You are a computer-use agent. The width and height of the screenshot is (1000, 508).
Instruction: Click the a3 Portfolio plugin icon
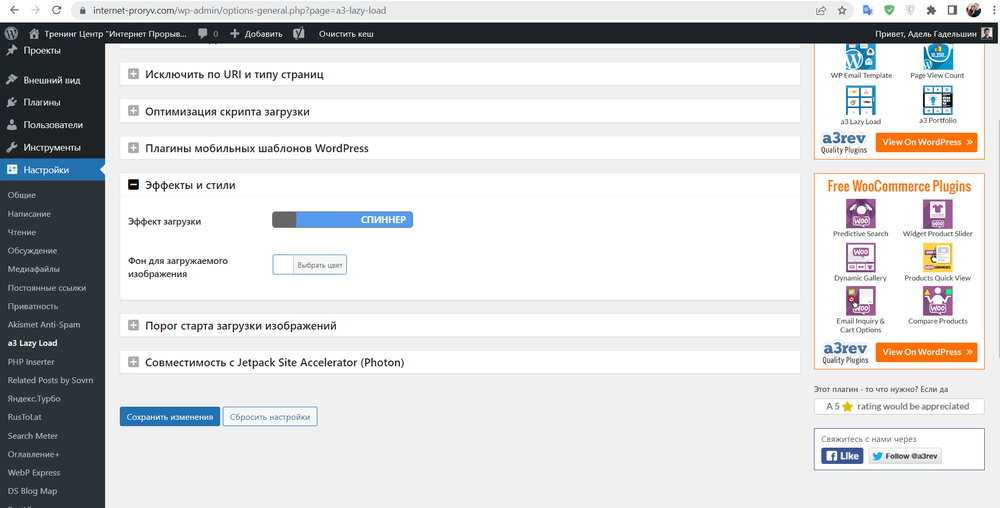[937, 100]
